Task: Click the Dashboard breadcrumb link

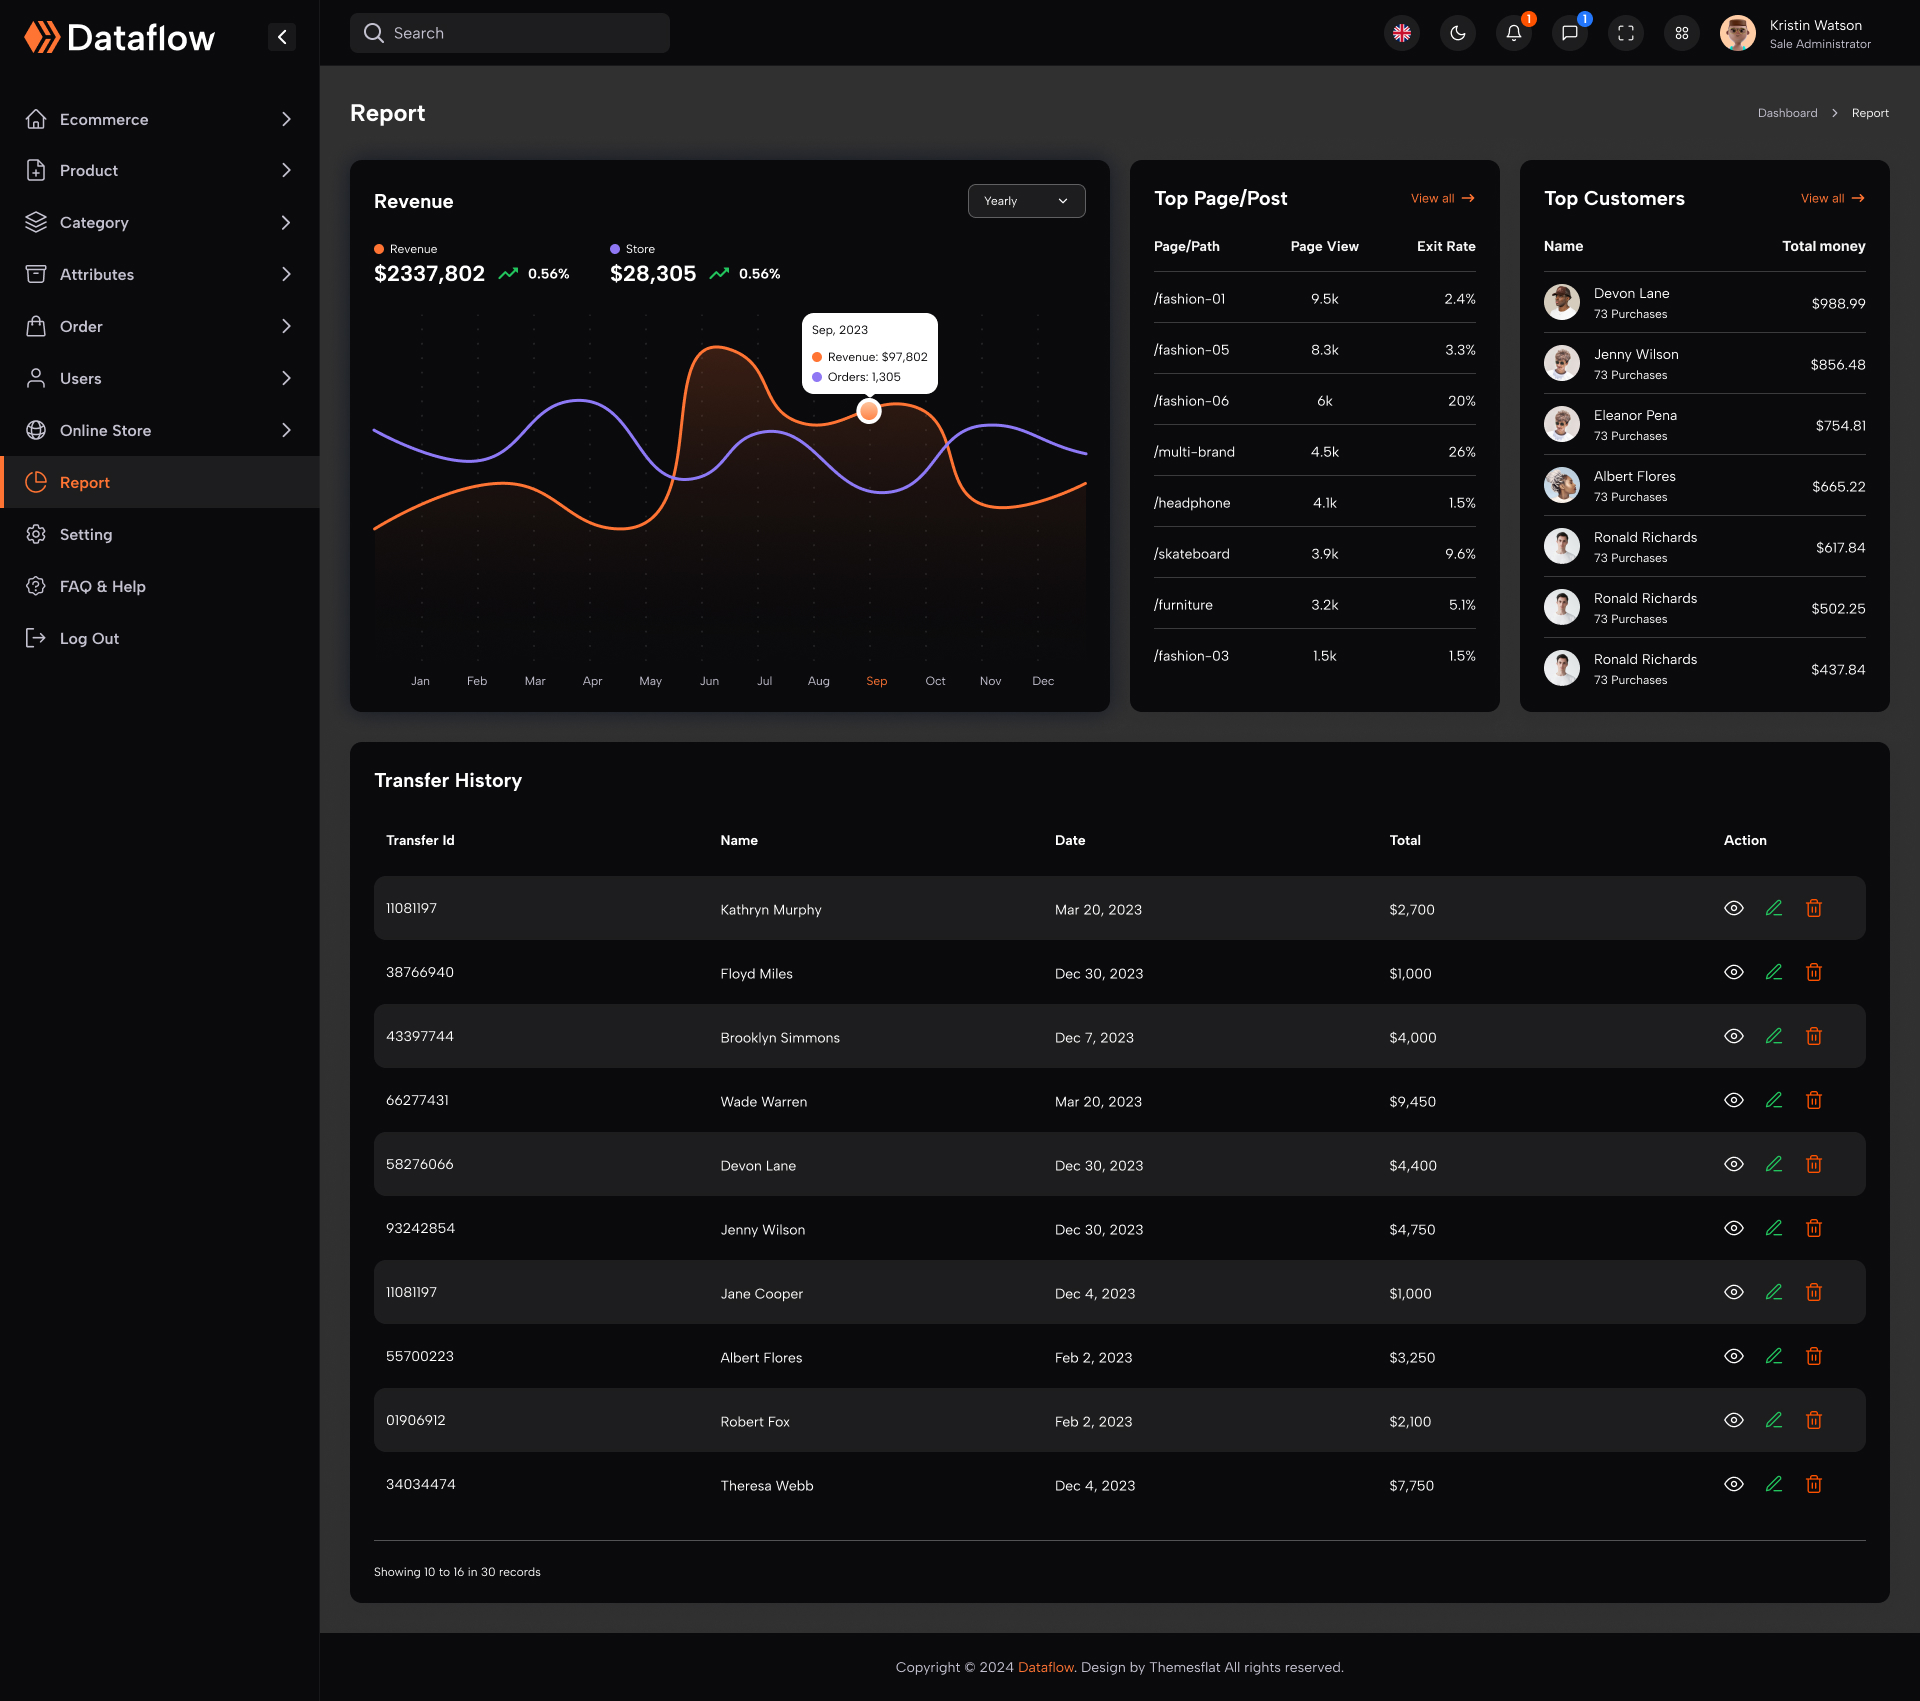Action: [x=1787, y=113]
